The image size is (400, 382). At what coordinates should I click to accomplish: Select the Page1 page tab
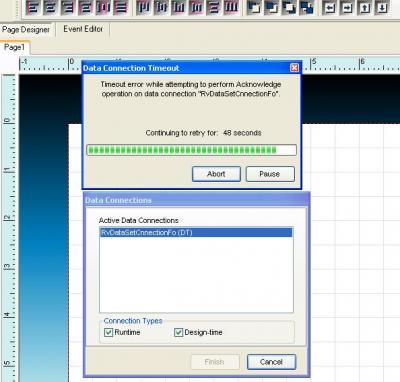(x=15, y=47)
